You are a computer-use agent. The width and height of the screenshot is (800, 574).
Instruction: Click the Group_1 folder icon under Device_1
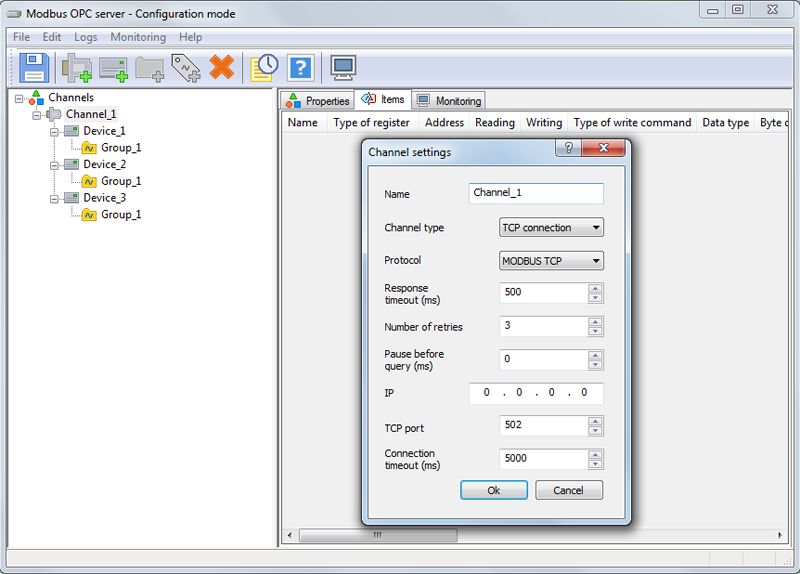point(89,148)
